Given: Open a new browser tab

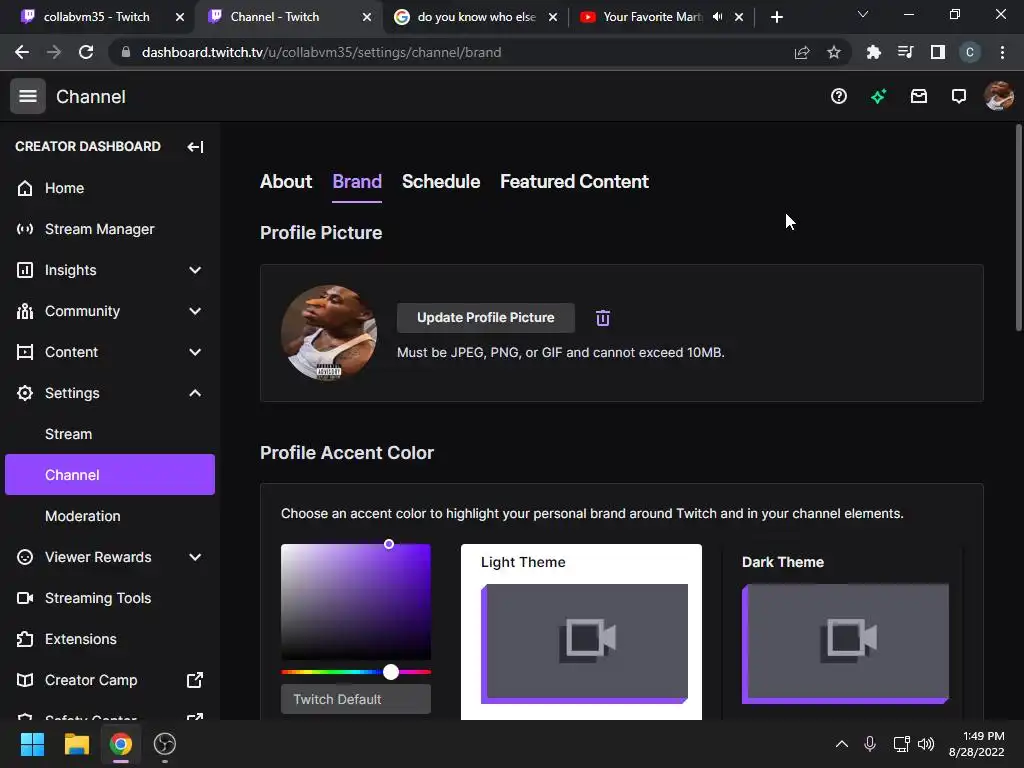Looking at the screenshot, I should [776, 17].
